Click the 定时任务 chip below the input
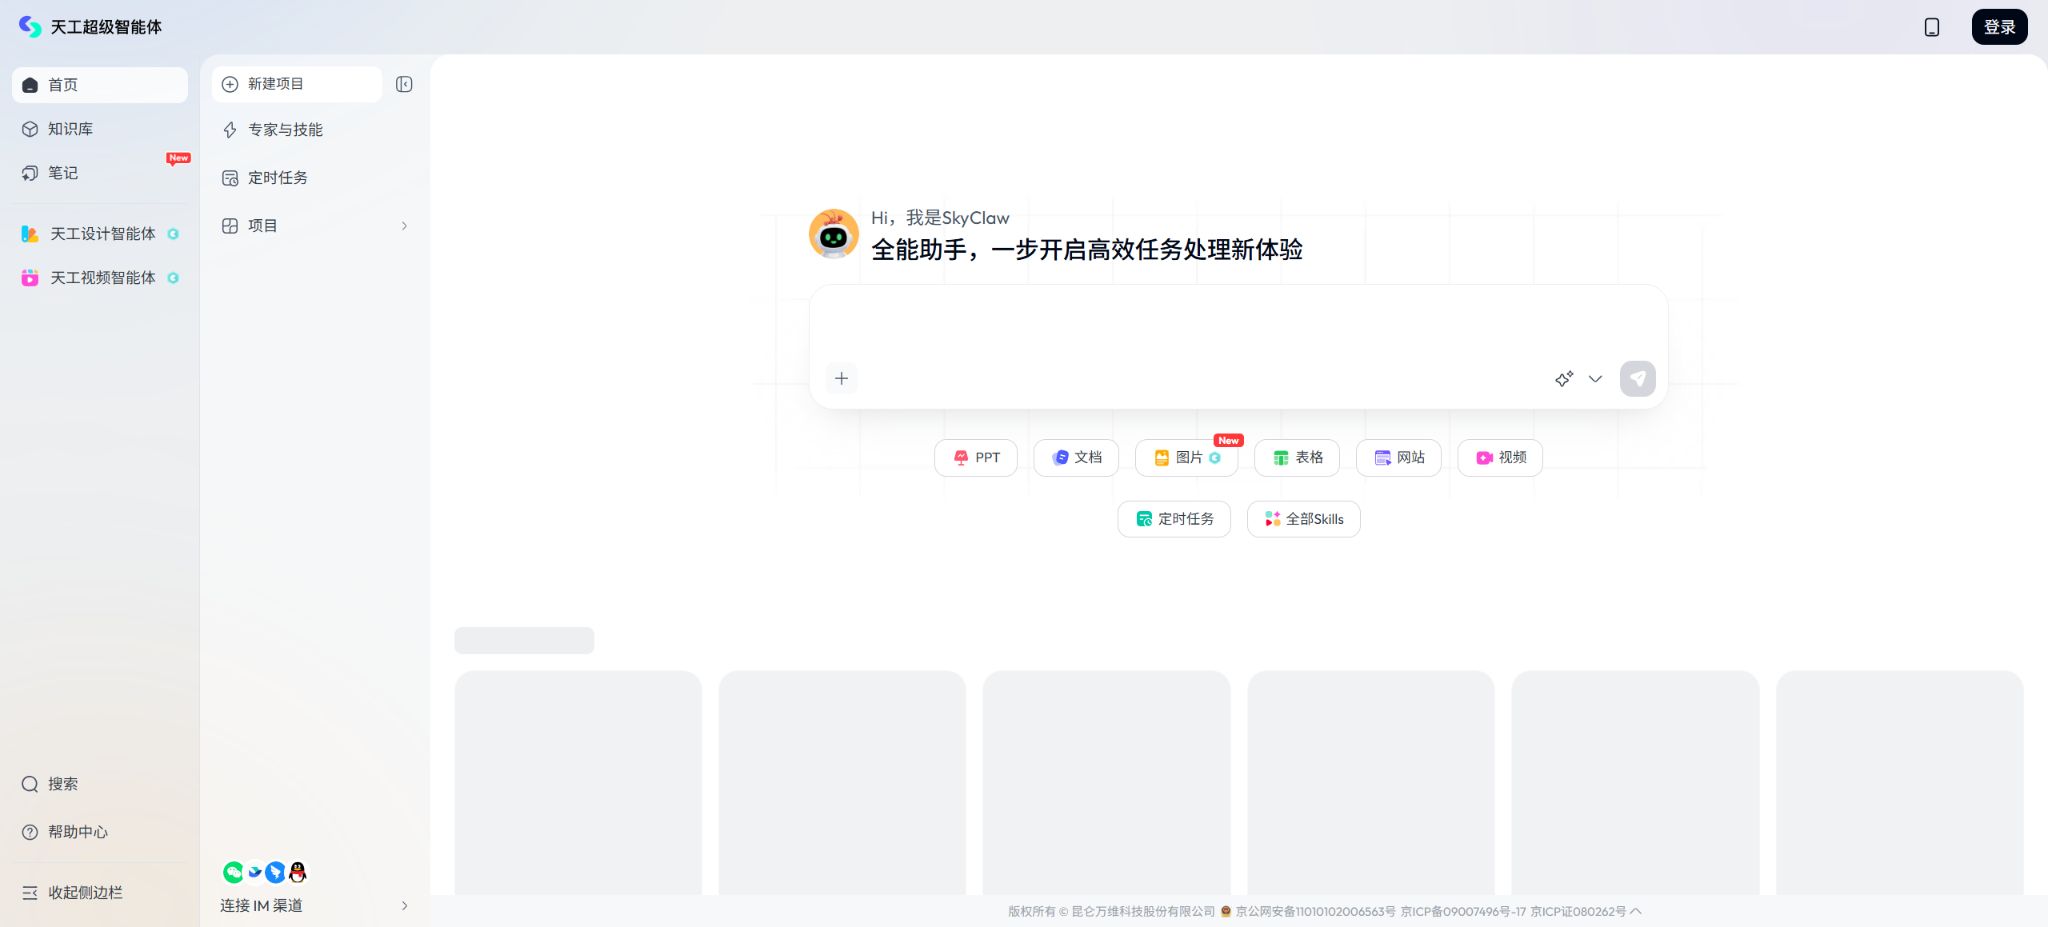Viewport: 2048px width, 927px height. pos(1174,519)
